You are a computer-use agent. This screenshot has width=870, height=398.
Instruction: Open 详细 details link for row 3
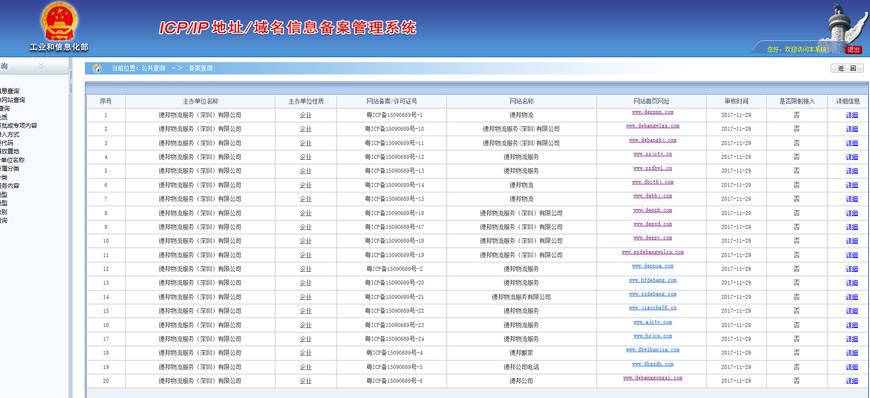click(x=852, y=143)
